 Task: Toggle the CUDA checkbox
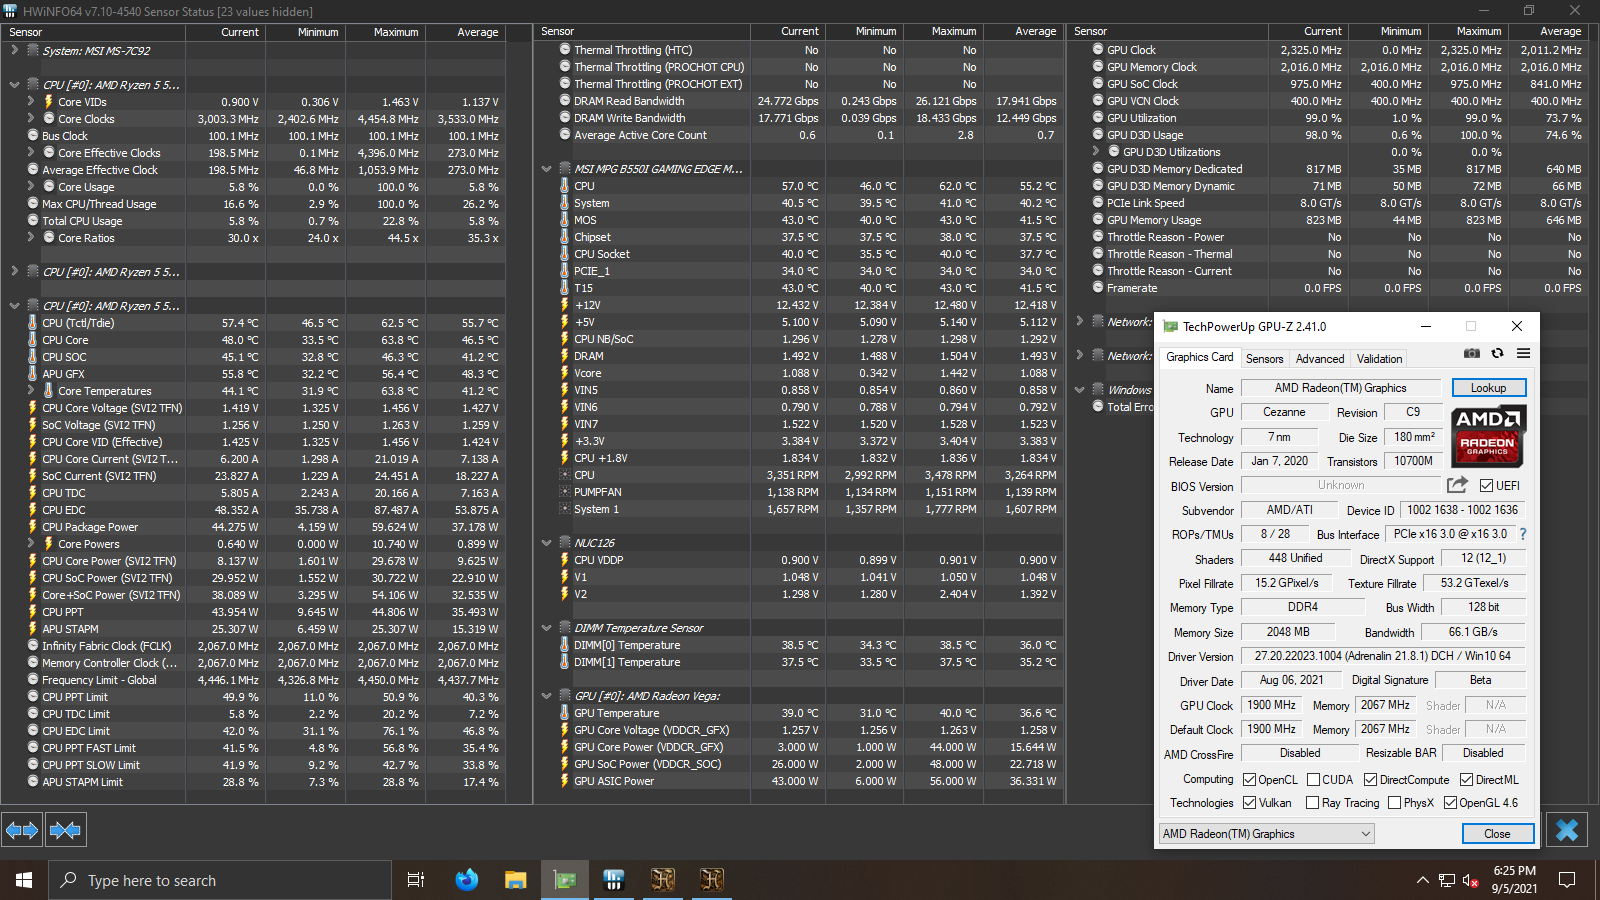(1313, 780)
